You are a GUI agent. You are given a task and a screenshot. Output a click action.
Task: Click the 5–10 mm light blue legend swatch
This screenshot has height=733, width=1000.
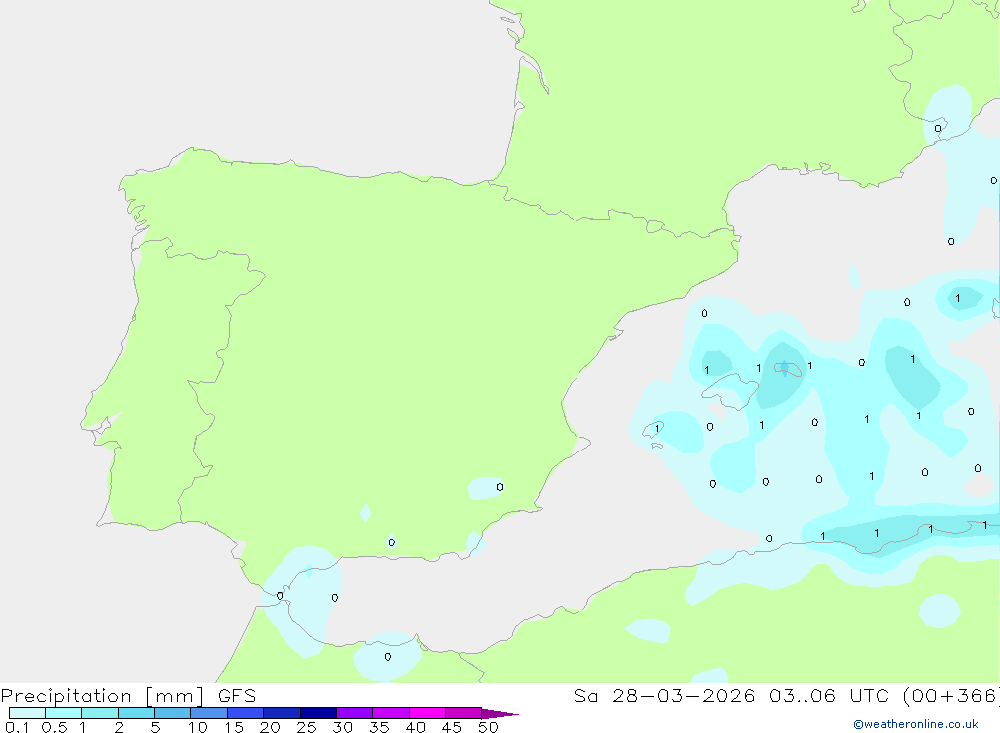click(x=173, y=713)
